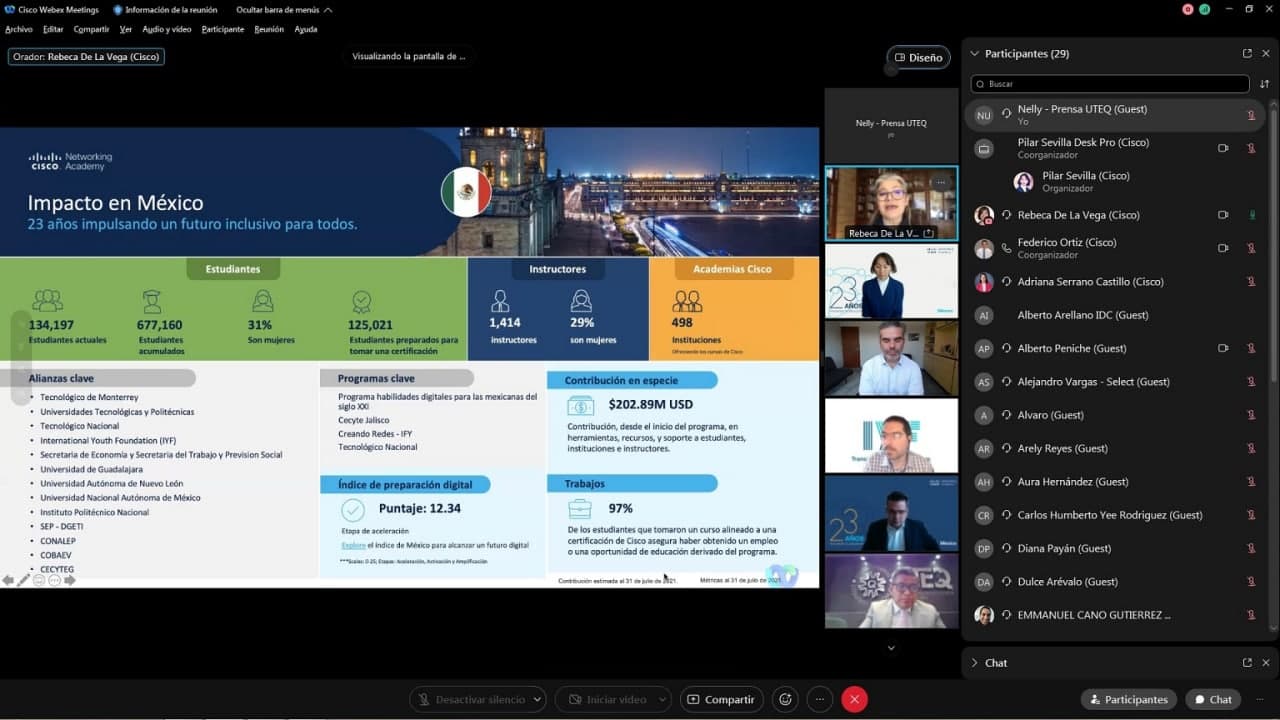Show more video thumbnails with down chevron
The width and height of the screenshot is (1280, 720).
[891, 648]
